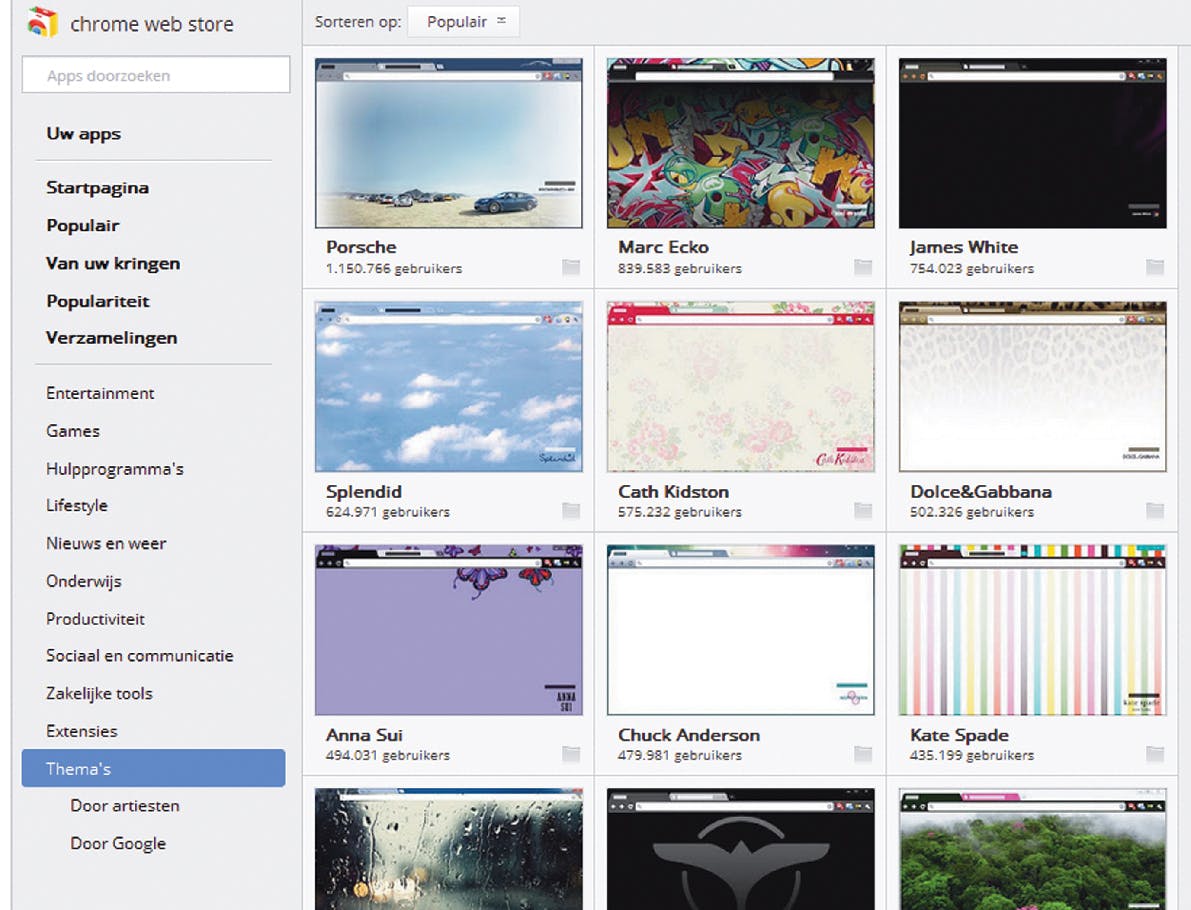Click the Splendid theme title
The height and width of the screenshot is (910, 1191).
[x=364, y=491]
